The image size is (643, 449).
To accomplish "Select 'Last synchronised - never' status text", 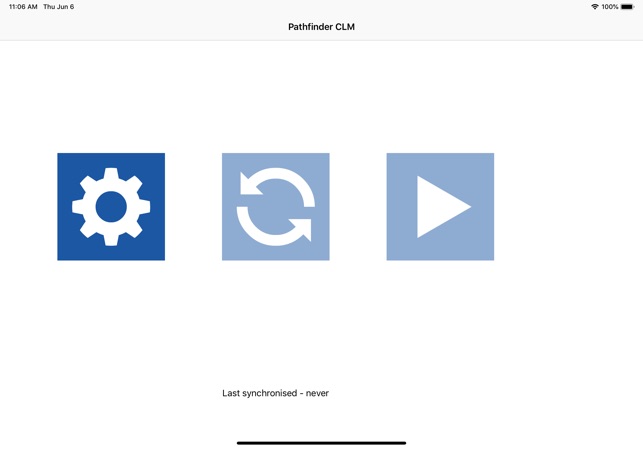I will (x=276, y=393).
